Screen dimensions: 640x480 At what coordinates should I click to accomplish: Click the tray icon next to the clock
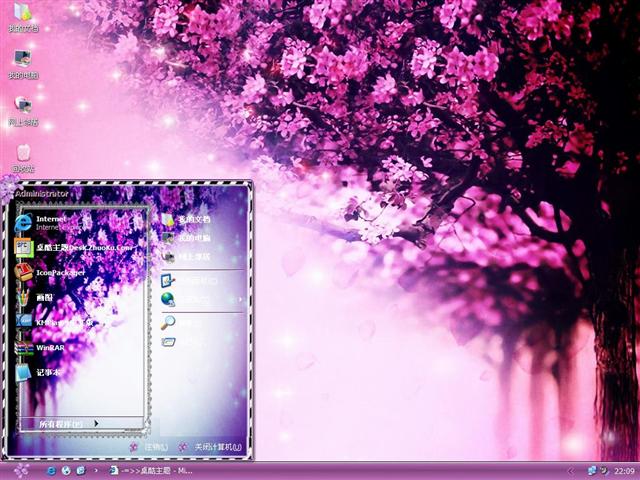coord(604,471)
